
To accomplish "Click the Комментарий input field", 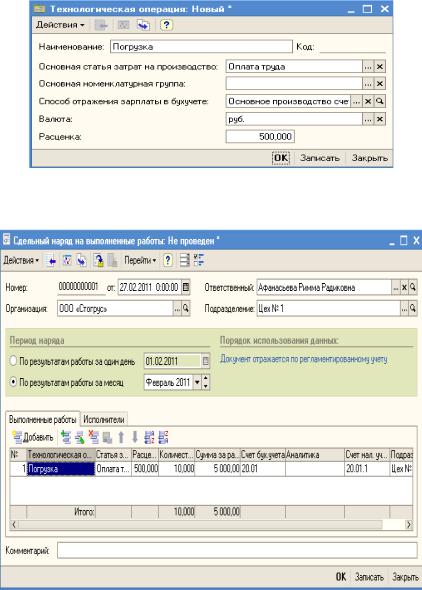I will [x=237, y=550].
